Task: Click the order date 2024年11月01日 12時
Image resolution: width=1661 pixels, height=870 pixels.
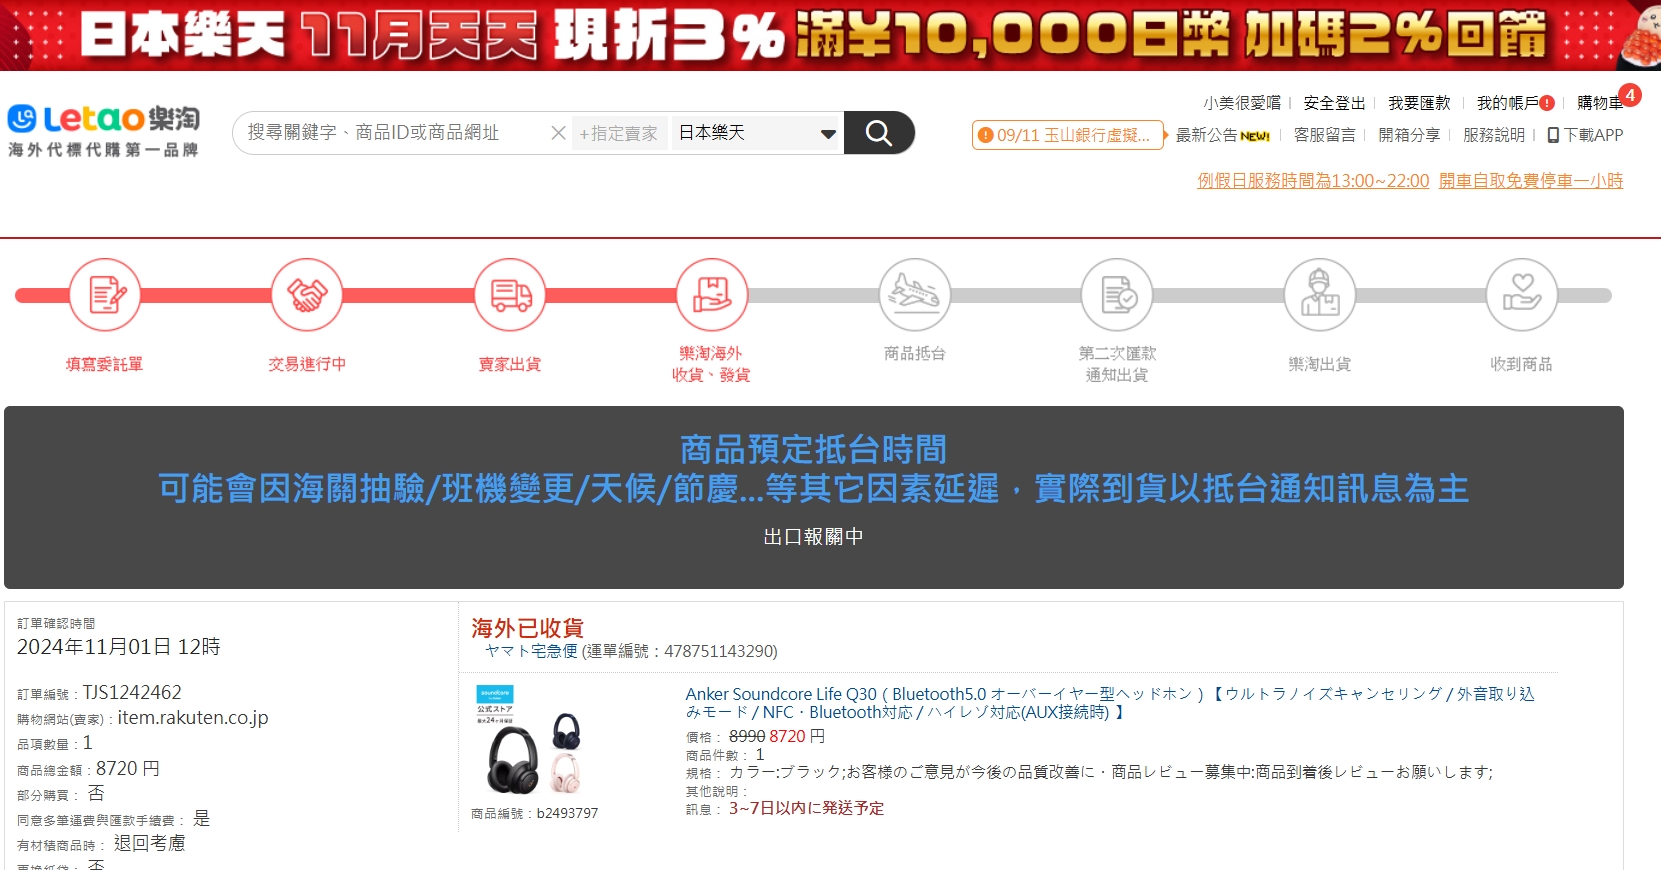Action: (118, 647)
